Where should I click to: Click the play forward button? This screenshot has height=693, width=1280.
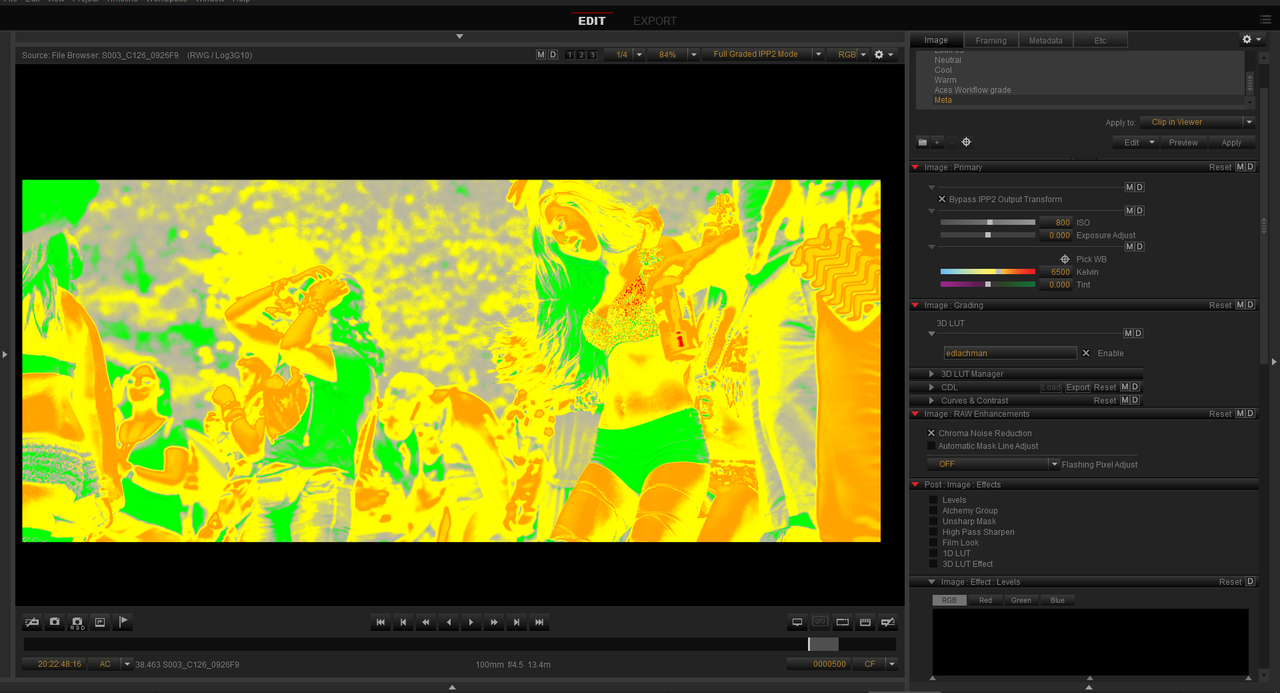(471, 622)
